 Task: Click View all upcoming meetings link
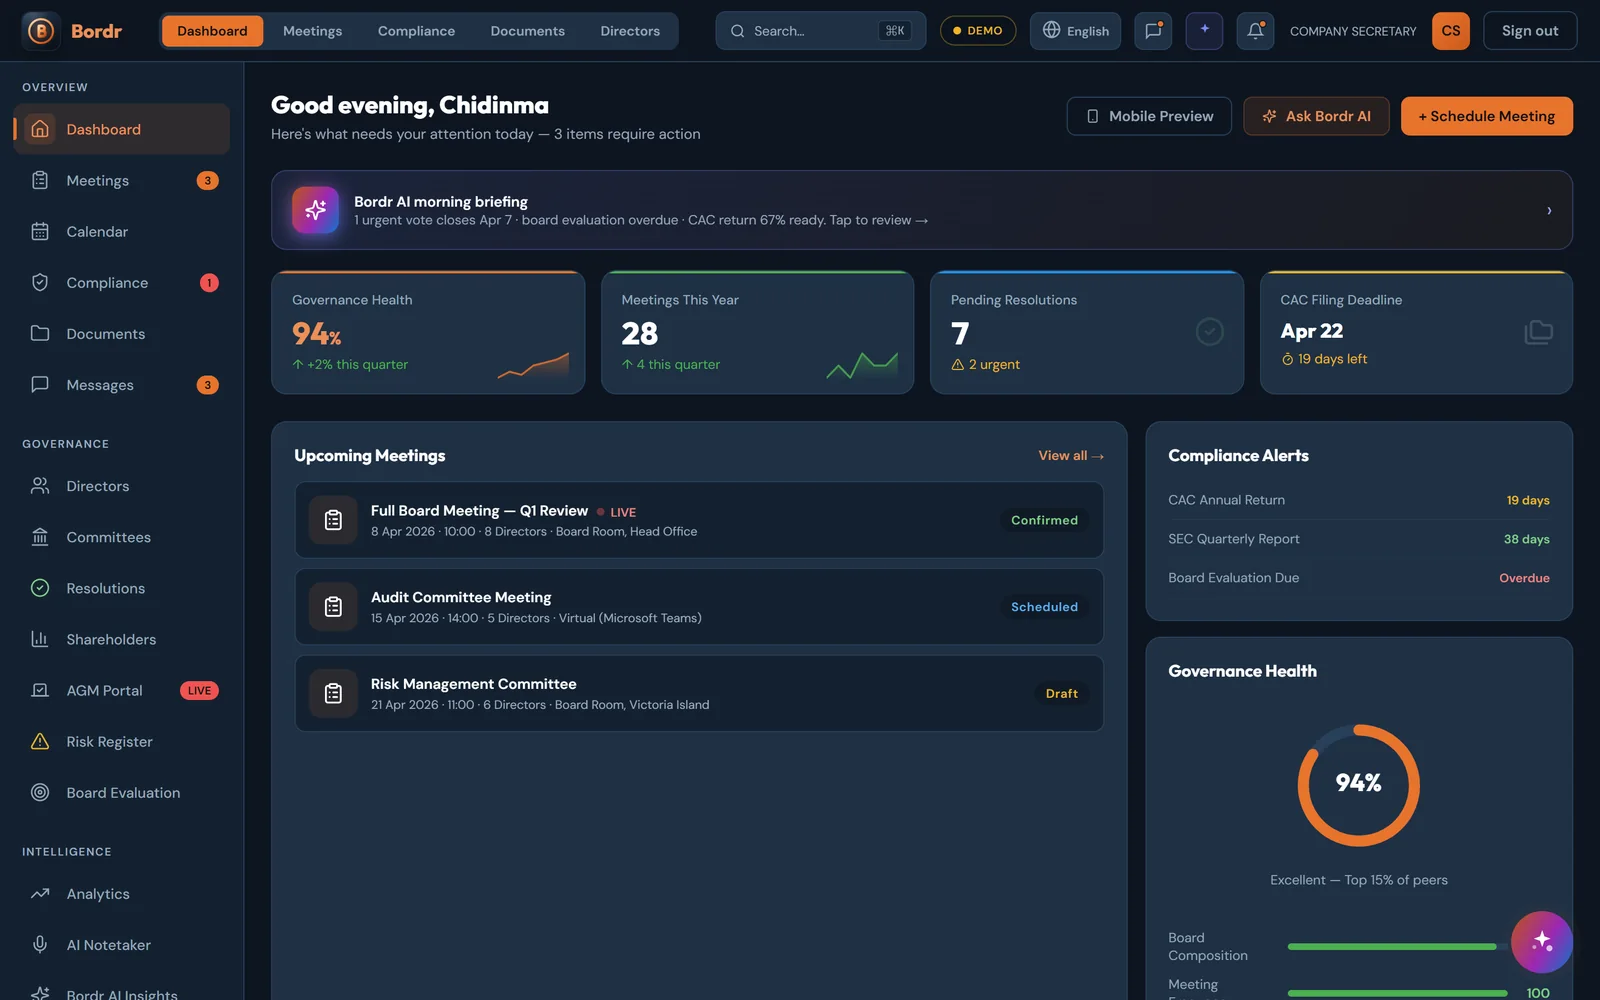pos(1070,456)
